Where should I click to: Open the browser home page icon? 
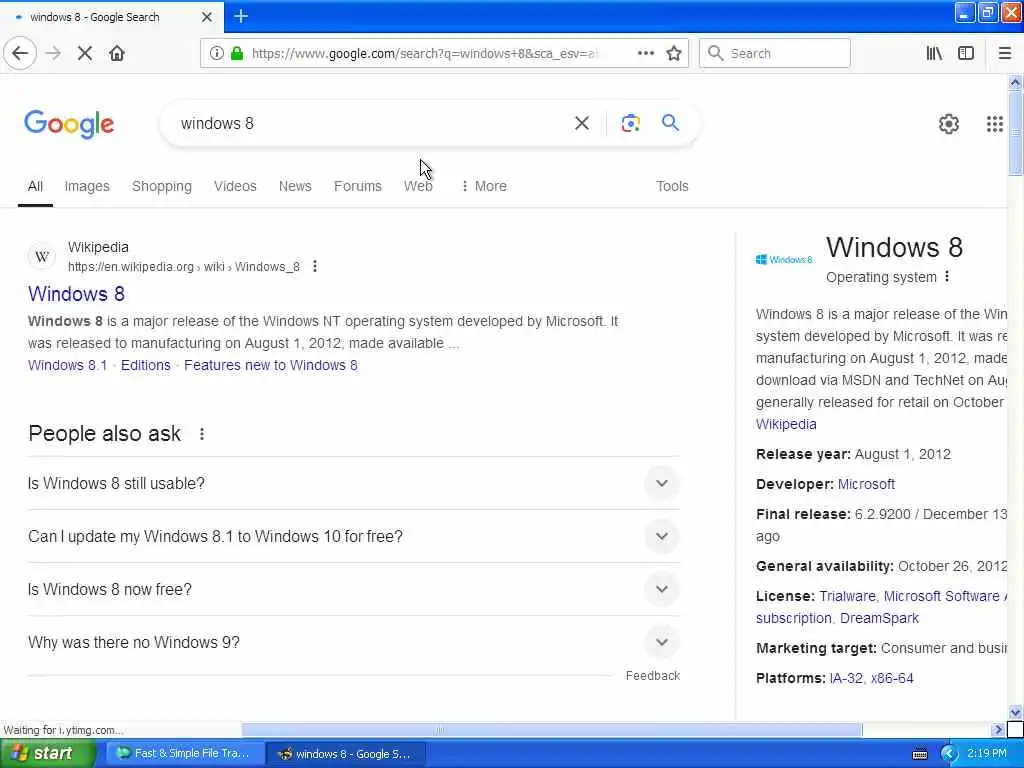pos(117,53)
